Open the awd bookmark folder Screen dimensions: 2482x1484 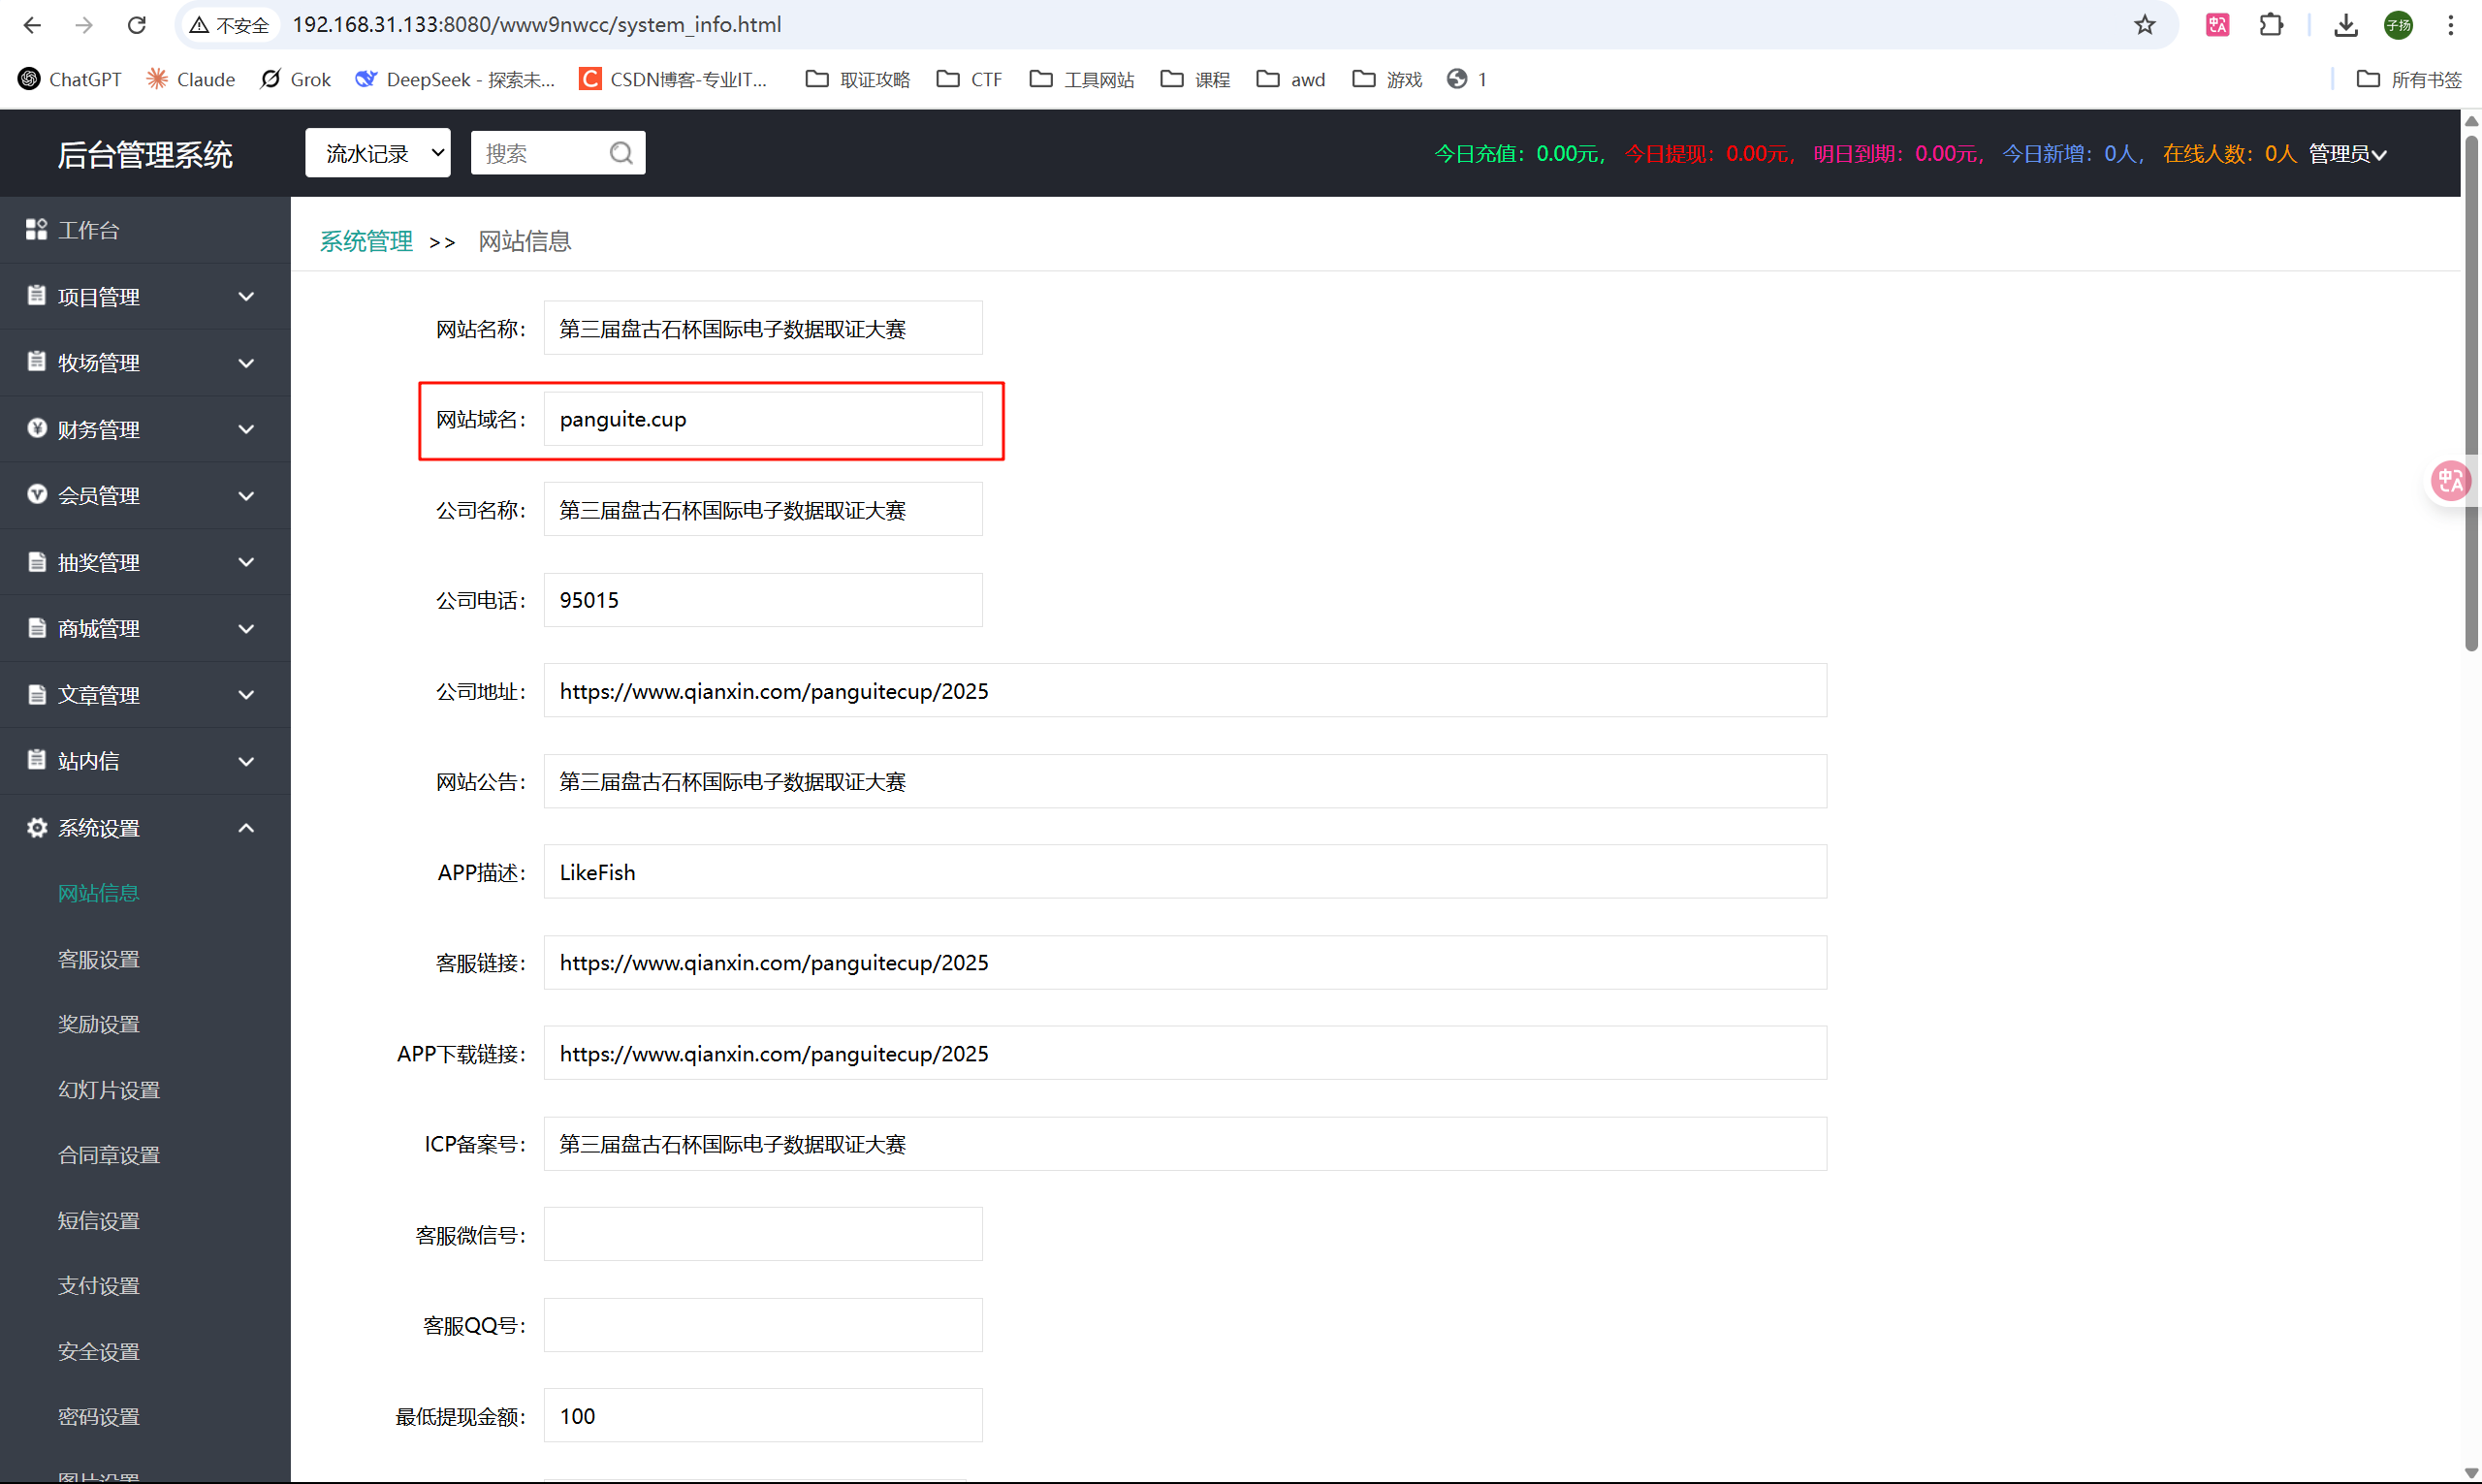click(x=1291, y=79)
